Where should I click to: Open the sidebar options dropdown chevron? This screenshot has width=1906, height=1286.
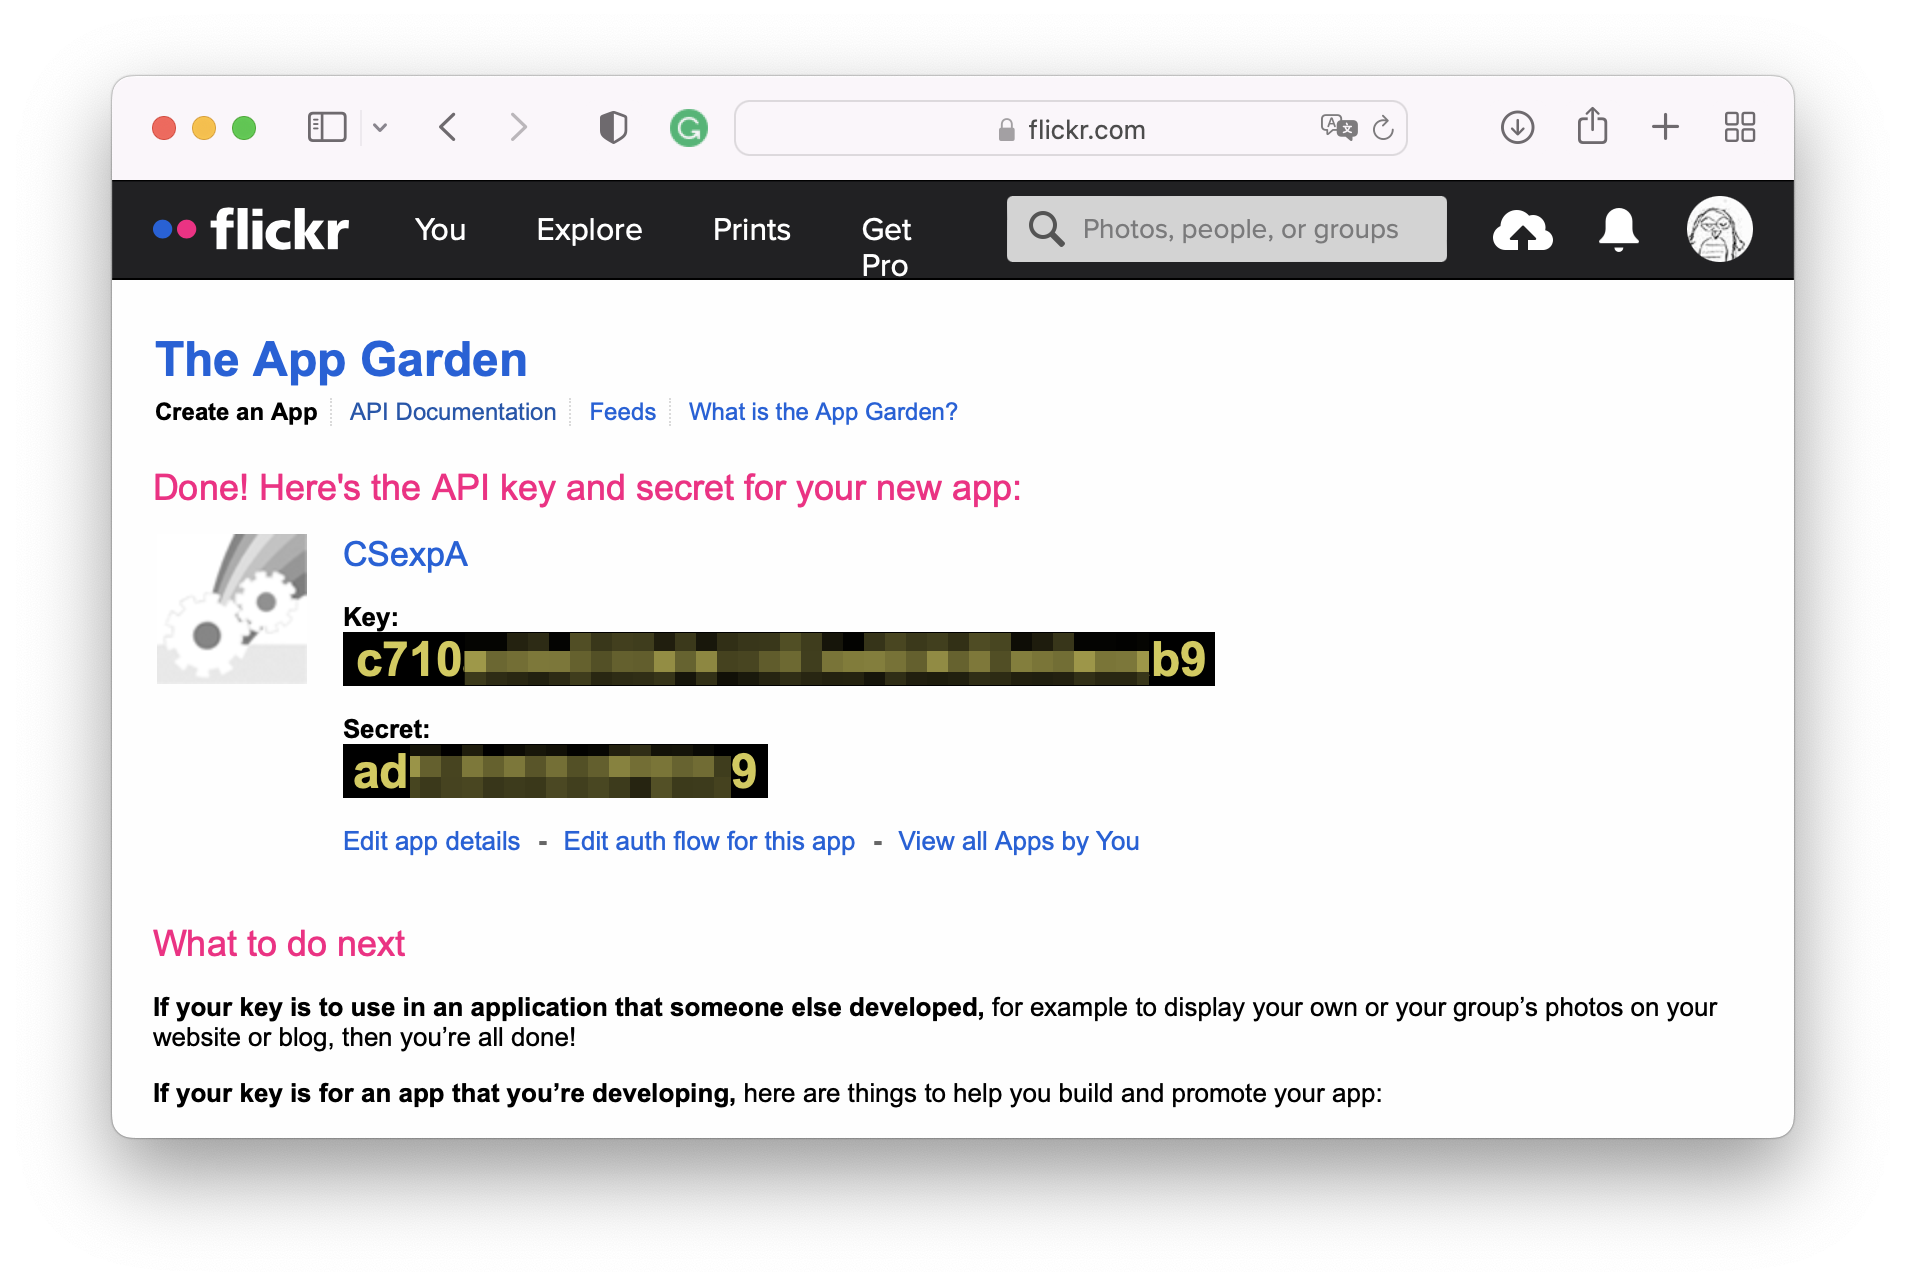click(380, 128)
